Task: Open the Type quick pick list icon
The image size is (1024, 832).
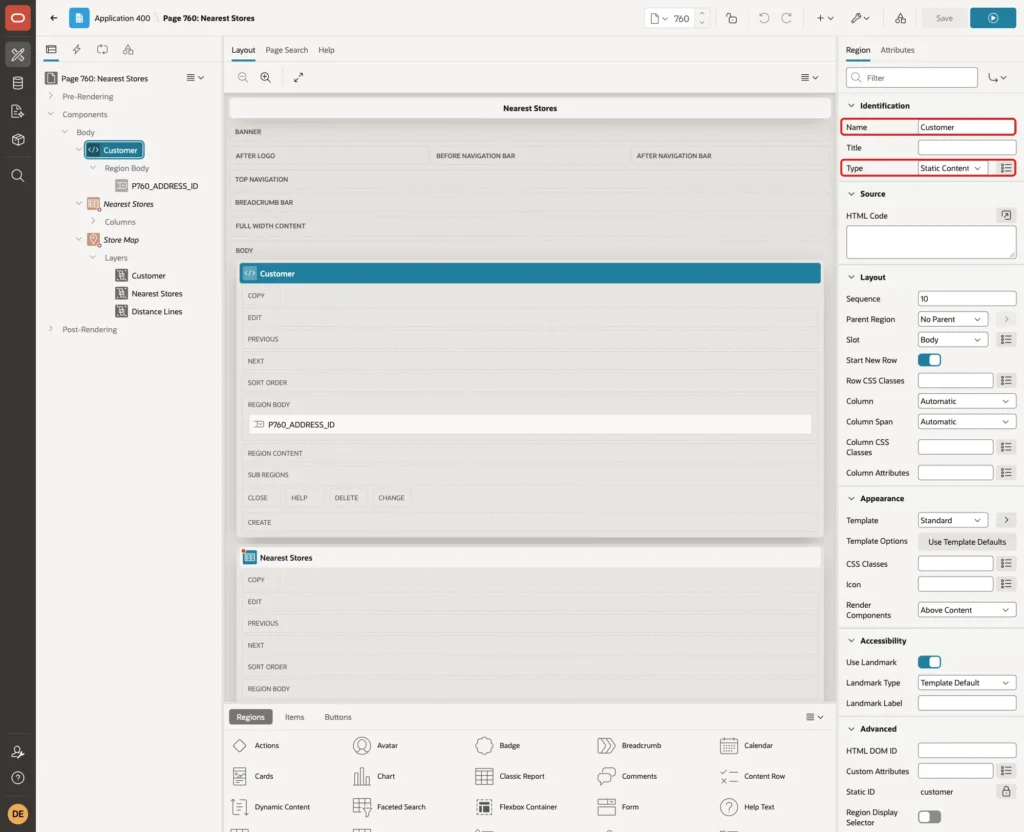Action: point(1006,168)
